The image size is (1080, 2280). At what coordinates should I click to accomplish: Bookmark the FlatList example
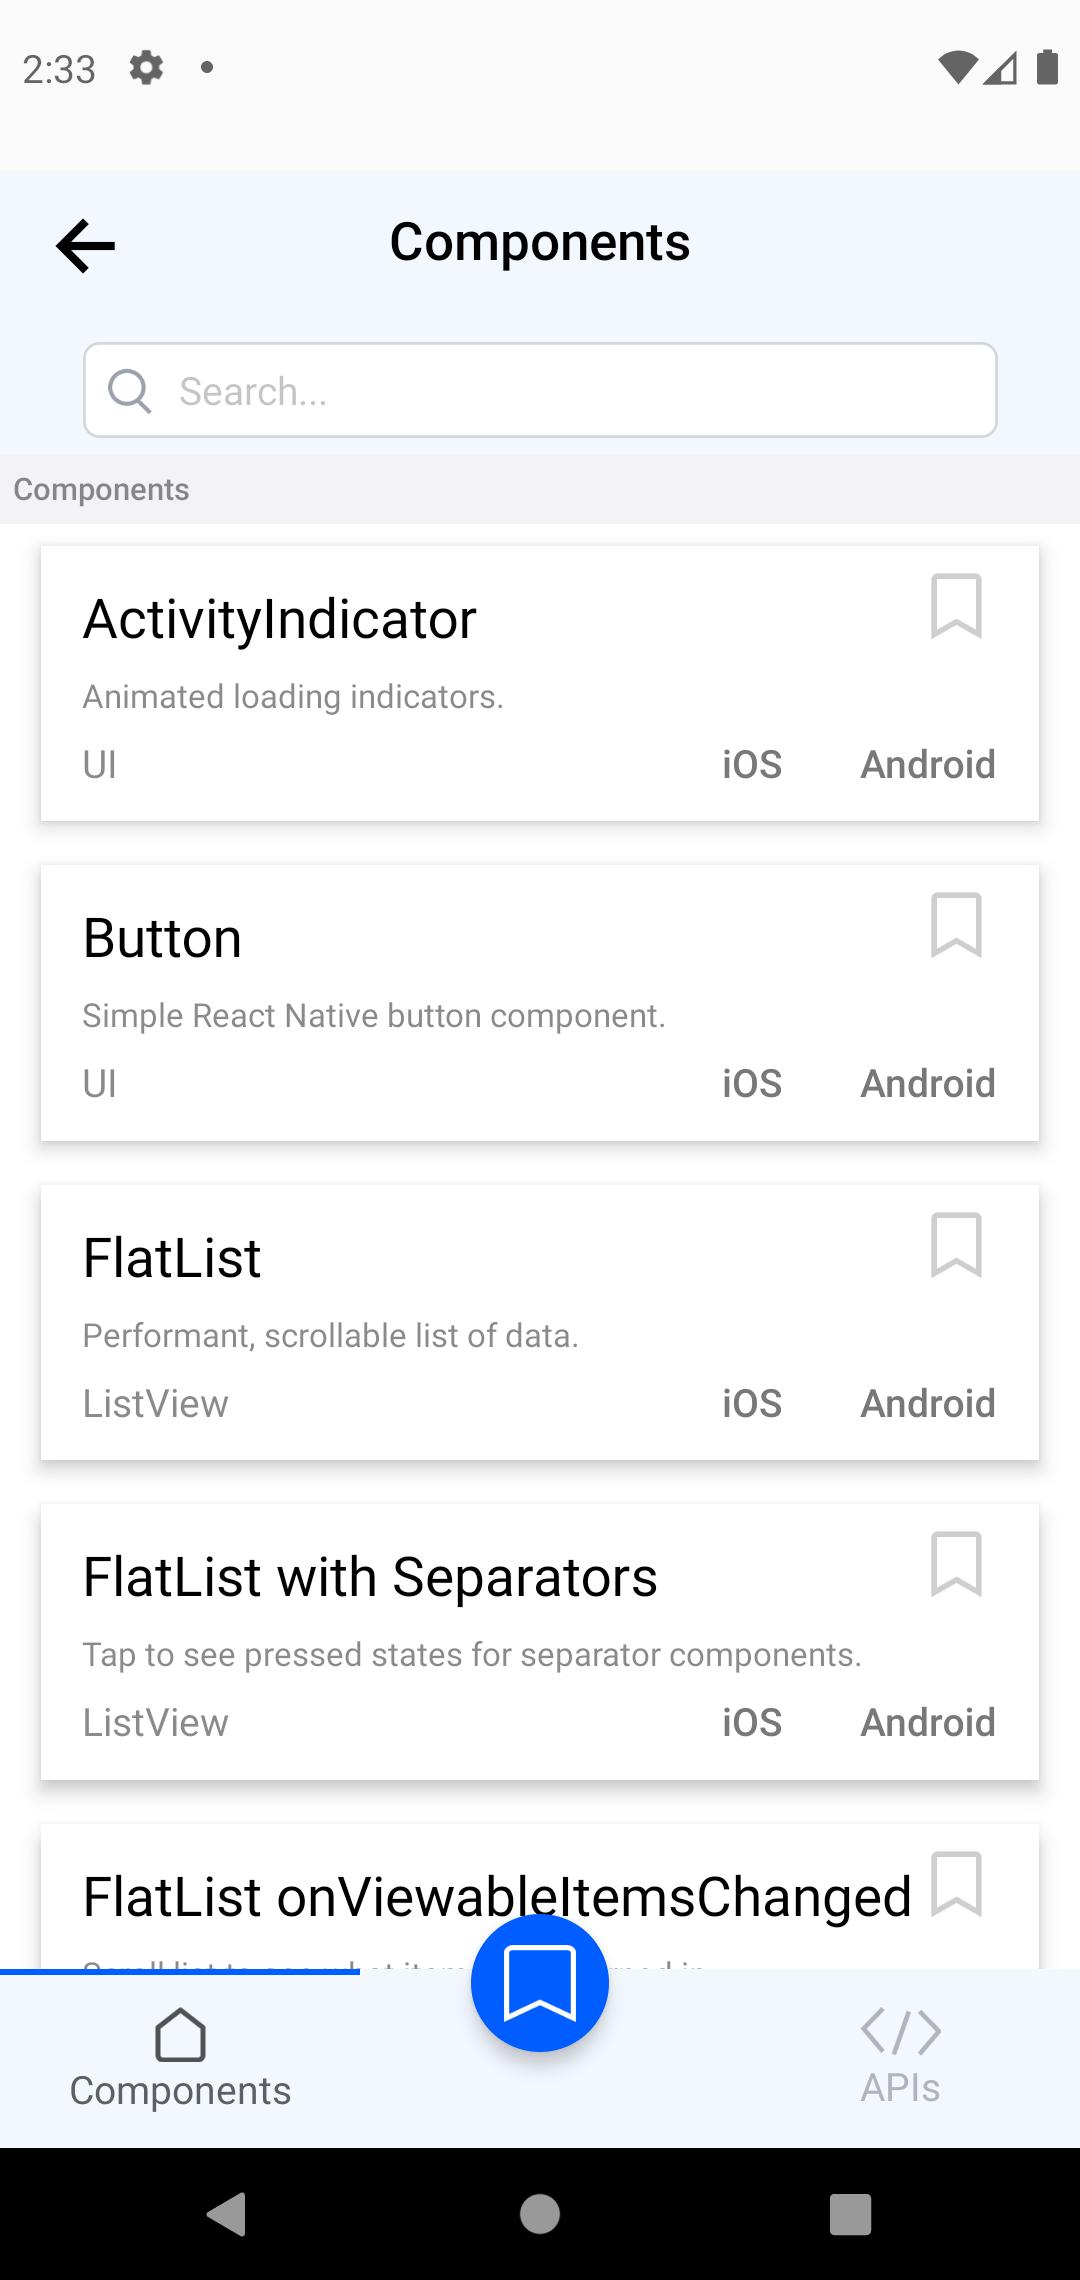956,1245
